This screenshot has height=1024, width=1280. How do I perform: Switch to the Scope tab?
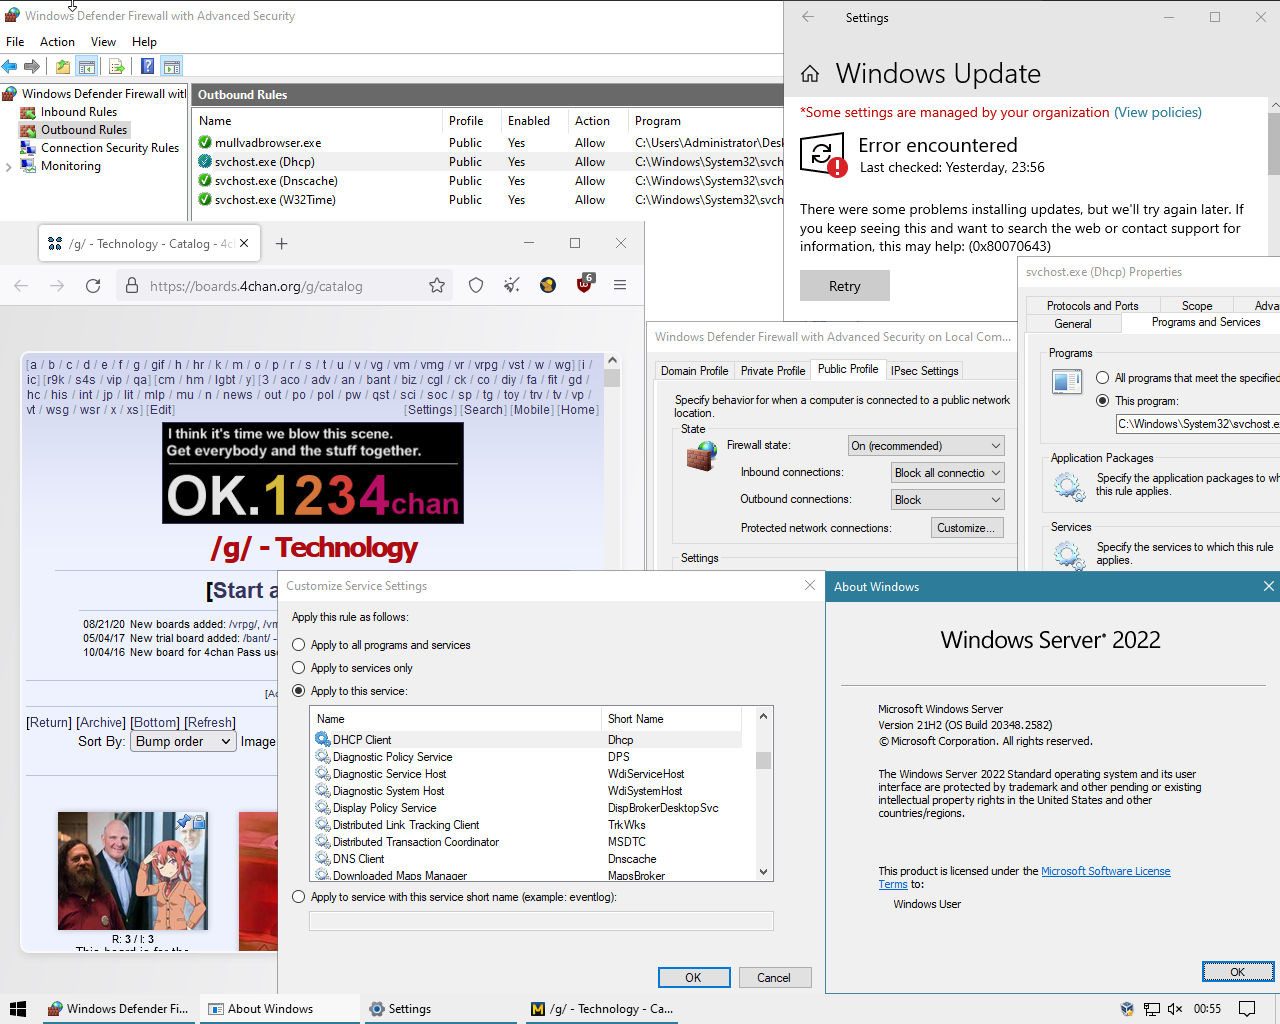[1197, 306]
